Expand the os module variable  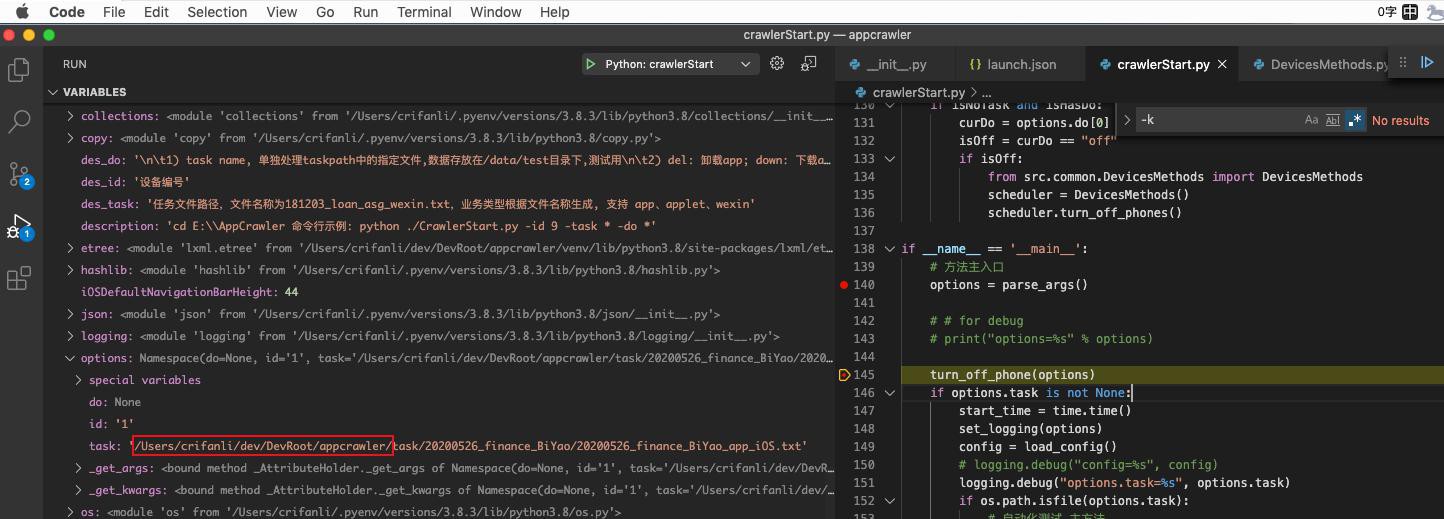[71, 512]
